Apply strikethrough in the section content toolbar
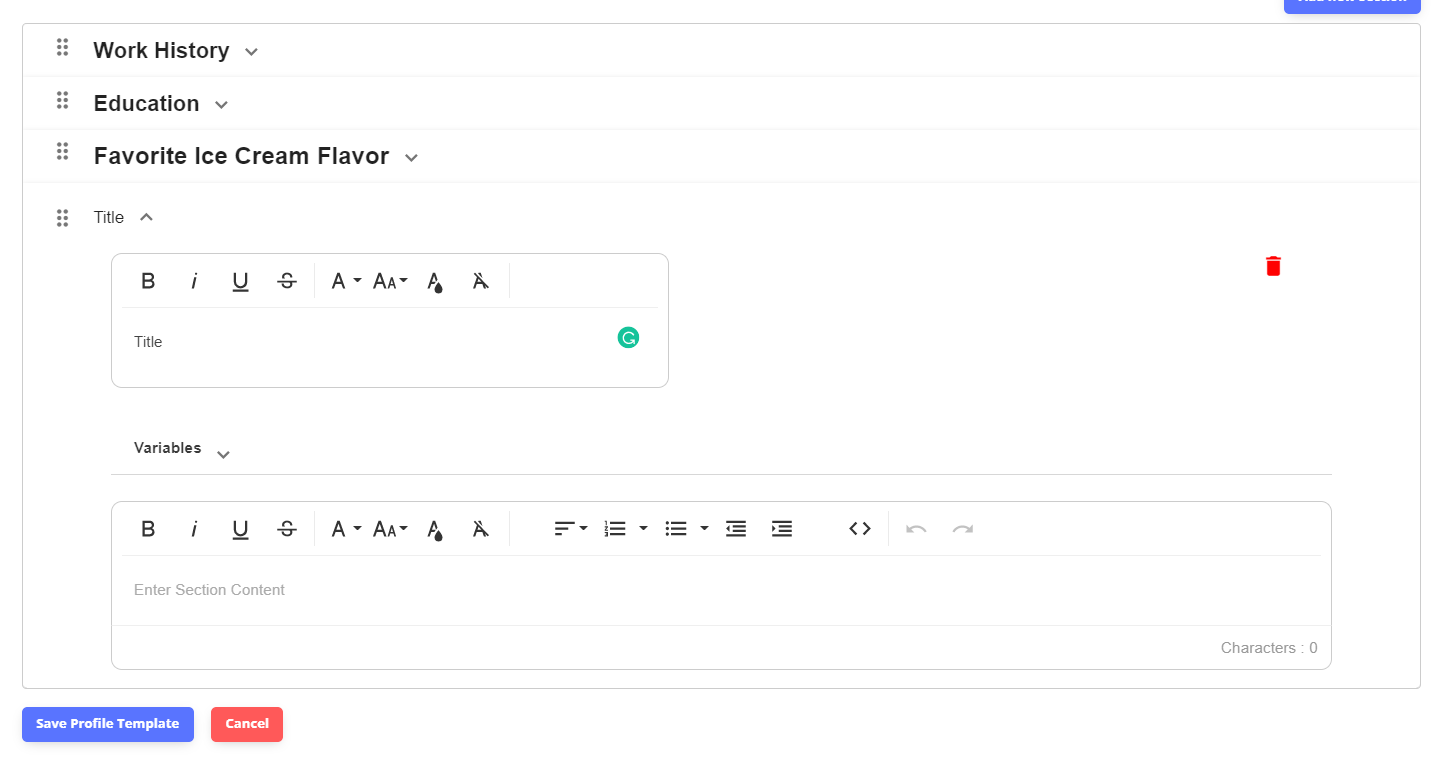Image resolution: width=1436 pixels, height=759 pixels. (x=287, y=529)
